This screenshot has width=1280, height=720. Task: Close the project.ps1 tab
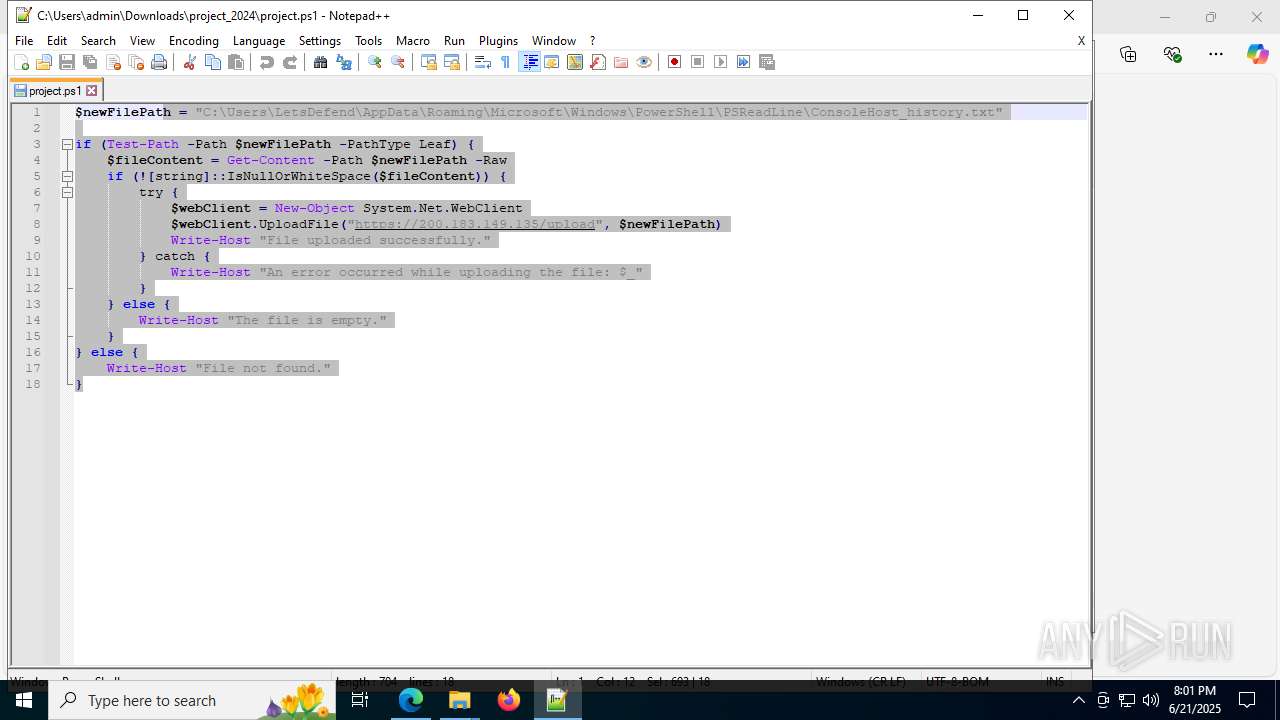click(92, 91)
